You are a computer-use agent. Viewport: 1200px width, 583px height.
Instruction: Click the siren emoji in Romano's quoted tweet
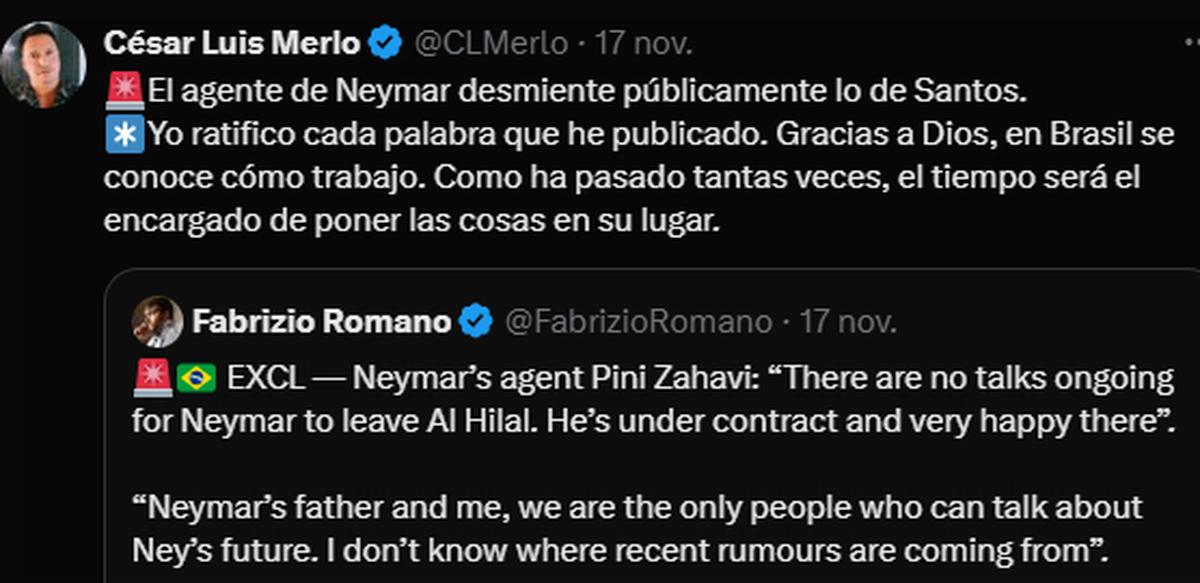click(x=152, y=379)
